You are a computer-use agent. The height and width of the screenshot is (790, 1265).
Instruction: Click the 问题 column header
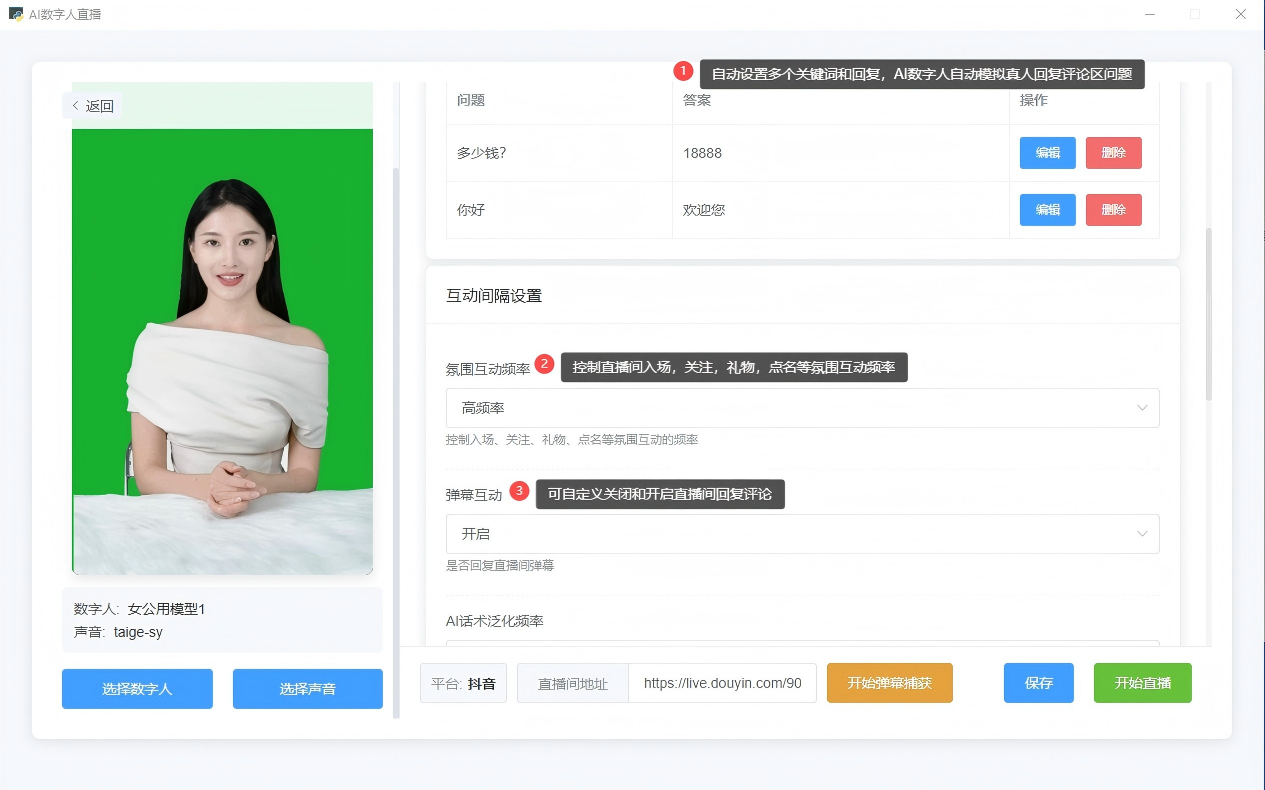[x=471, y=100]
